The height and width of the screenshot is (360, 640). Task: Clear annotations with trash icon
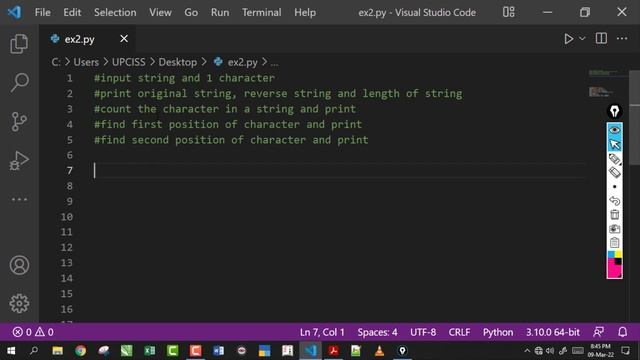614,215
